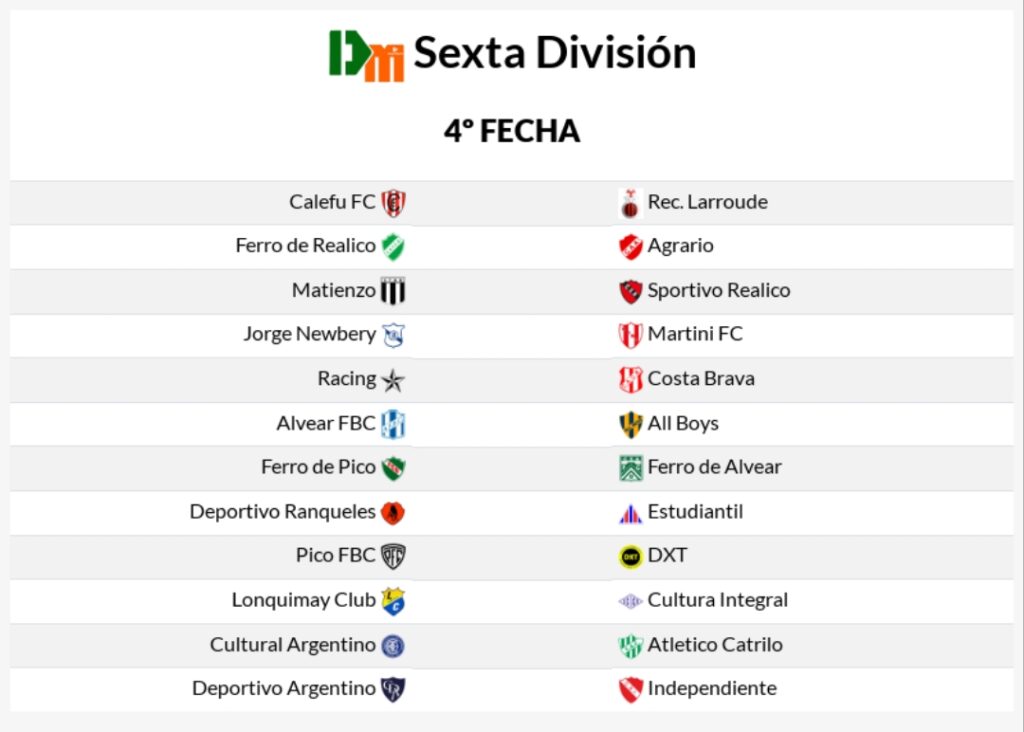This screenshot has width=1024, height=732.
Task: Click the Sportivo Realico crest
Action: (x=630, y=291)
